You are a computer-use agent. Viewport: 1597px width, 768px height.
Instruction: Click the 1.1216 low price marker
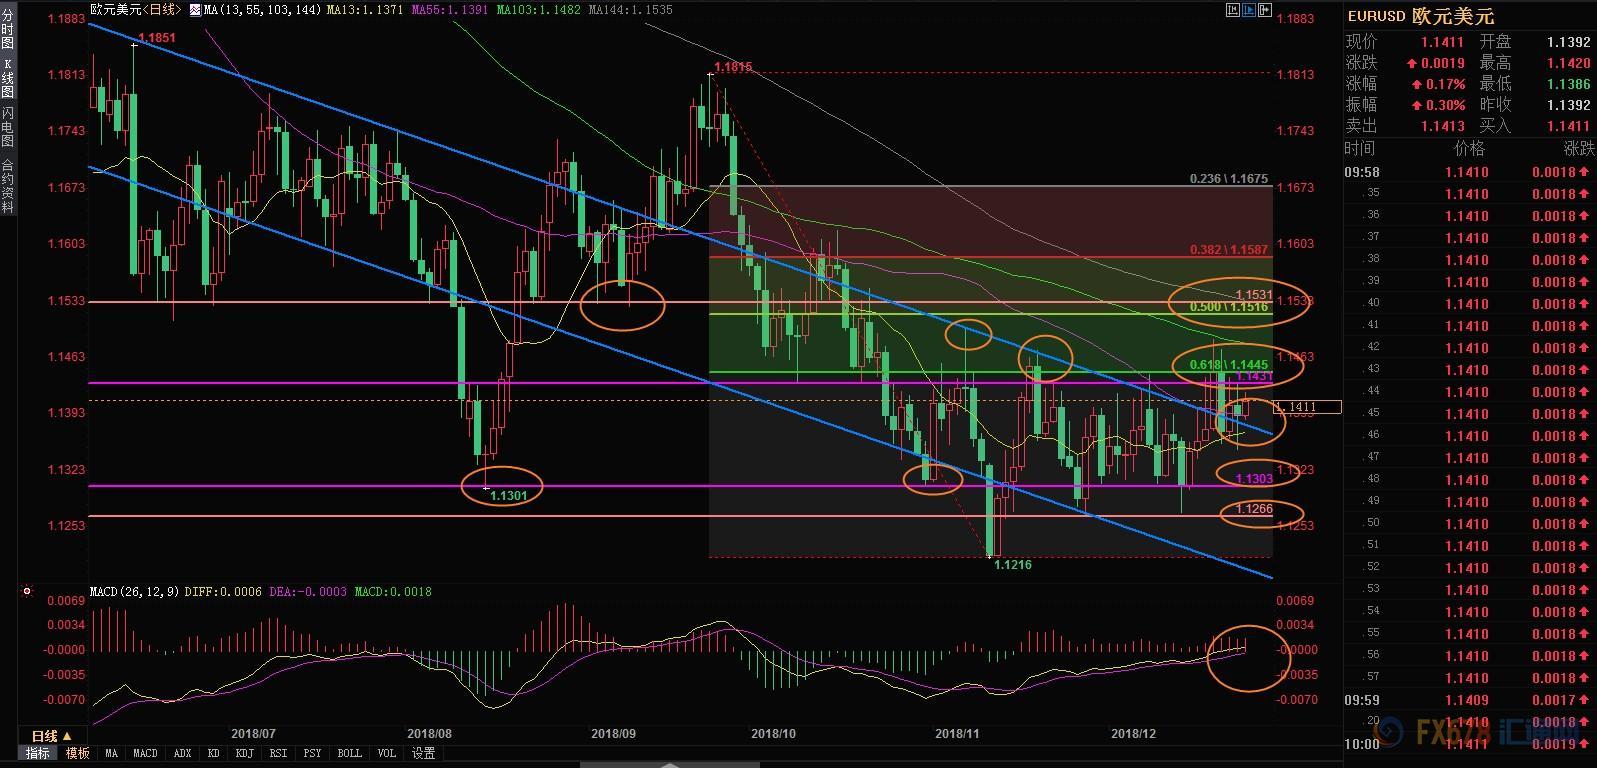(x=1013, y=565)
